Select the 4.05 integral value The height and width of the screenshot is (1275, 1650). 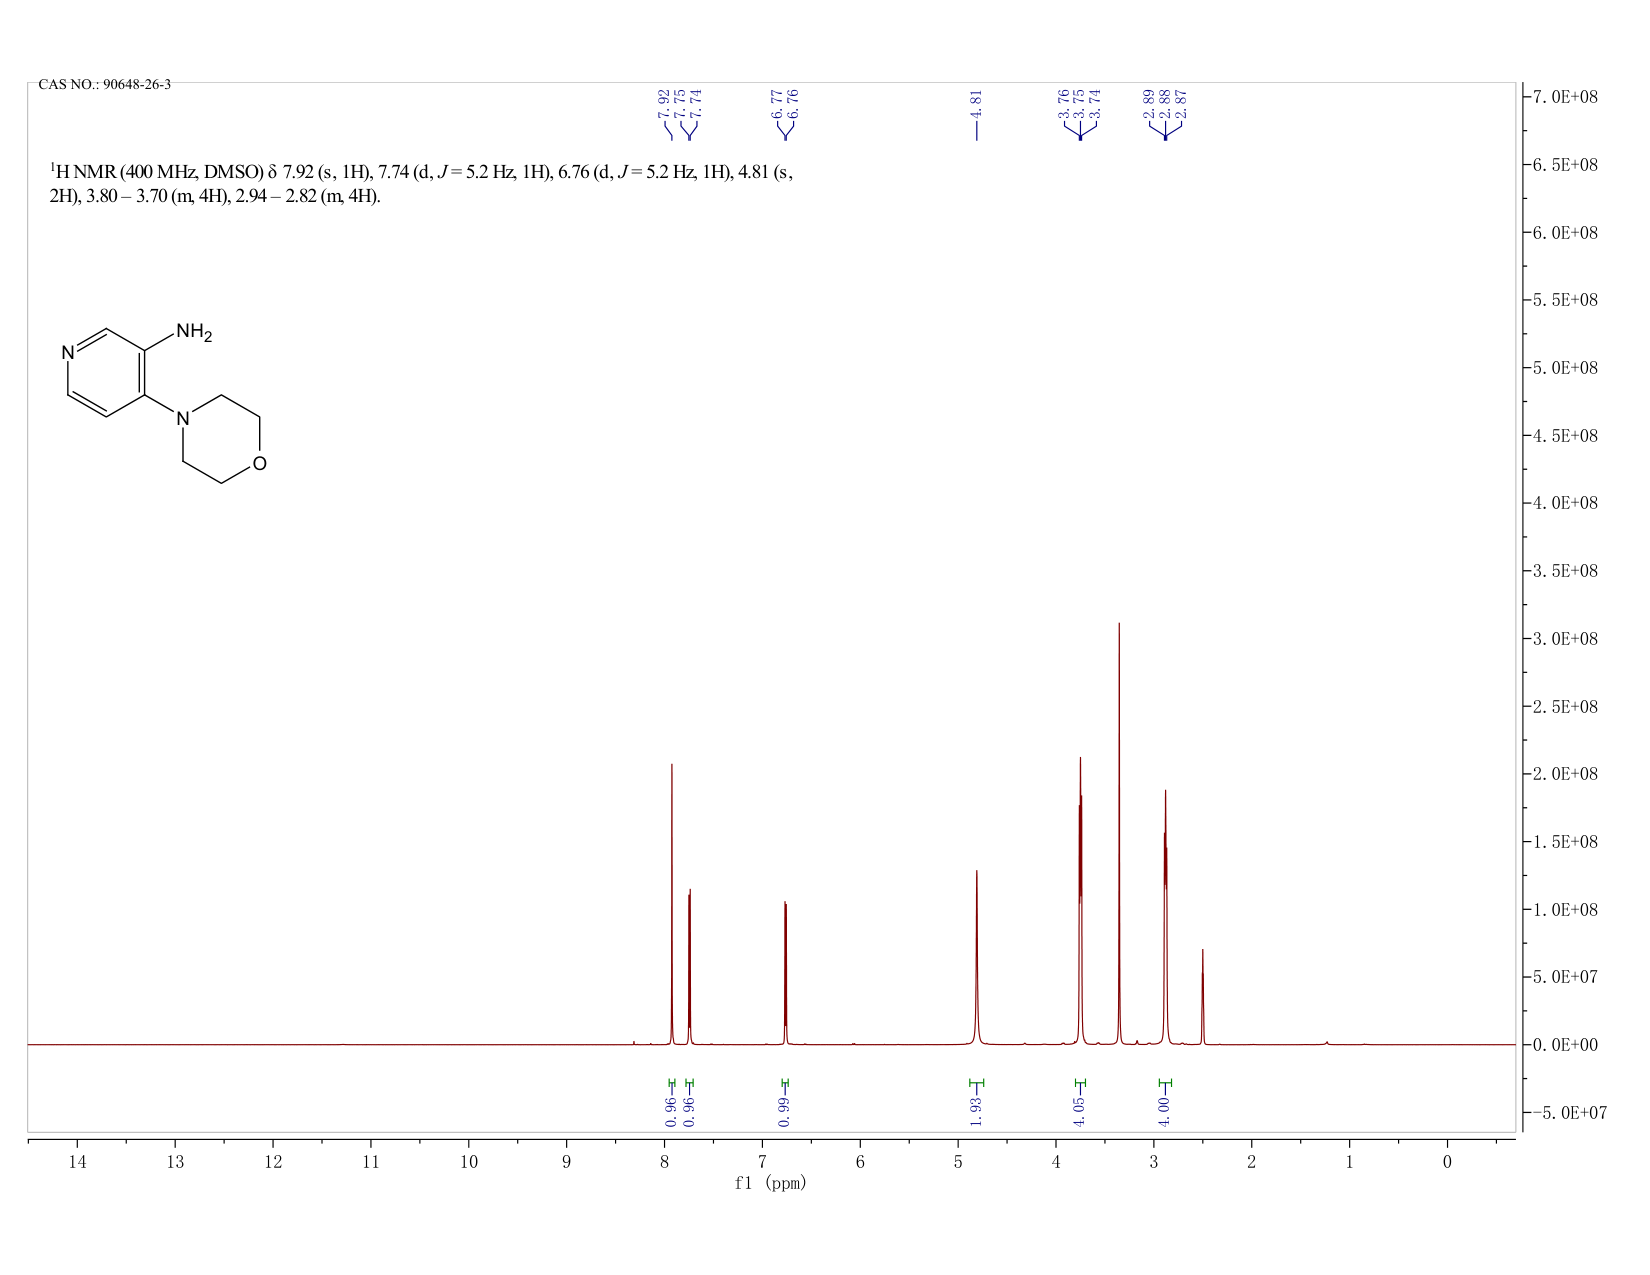pyautogui.click(x=1080, y=1110)
